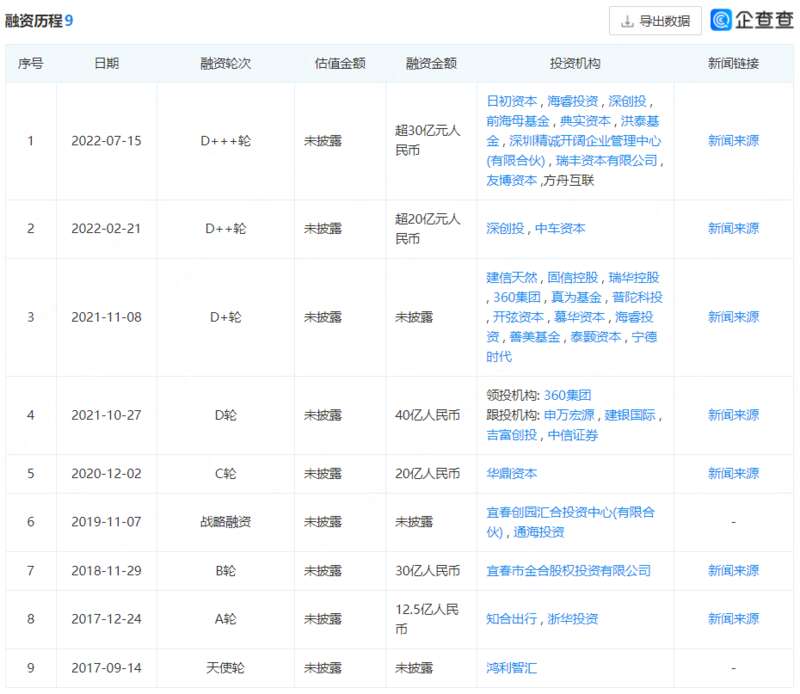This screenshot has height=694, width=800.
Task: Click the 融资历程 section heading
Action: click(34, 21)
